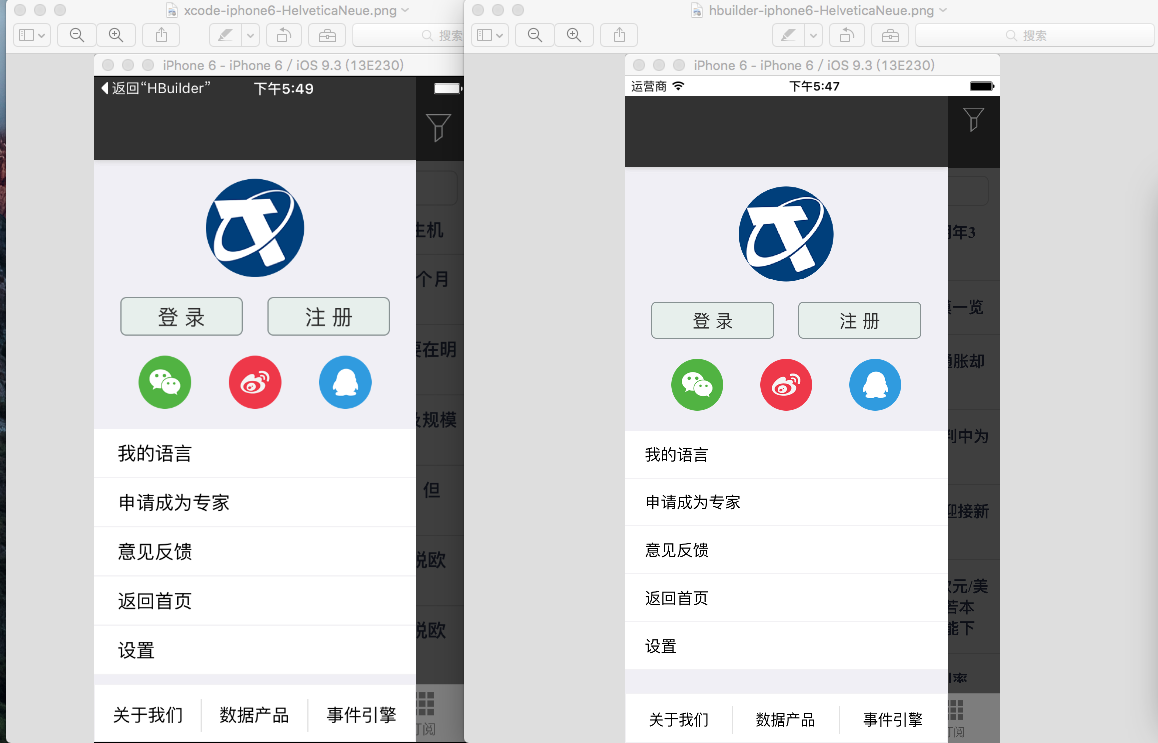Open 事件引擎 tab in right simulator
The height and width of the screenshot is (743, 1158).
[893, 719]
